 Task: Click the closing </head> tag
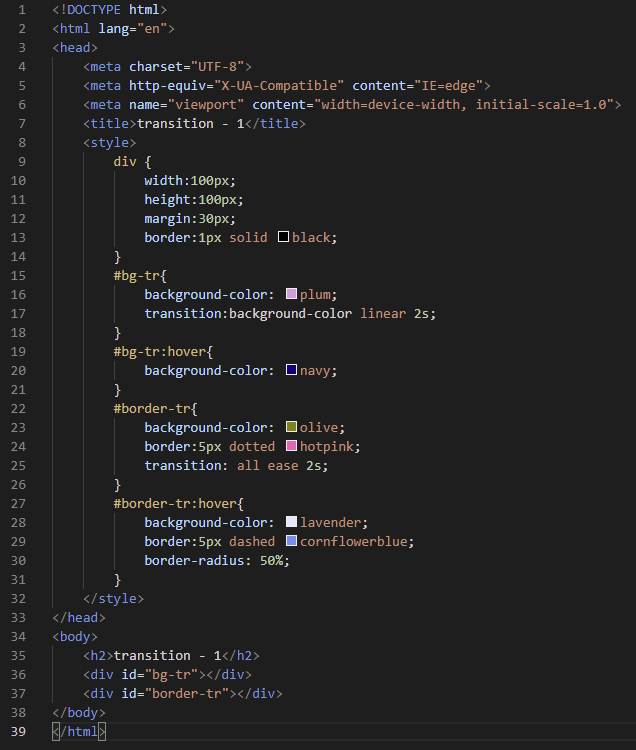coord(79,618)
